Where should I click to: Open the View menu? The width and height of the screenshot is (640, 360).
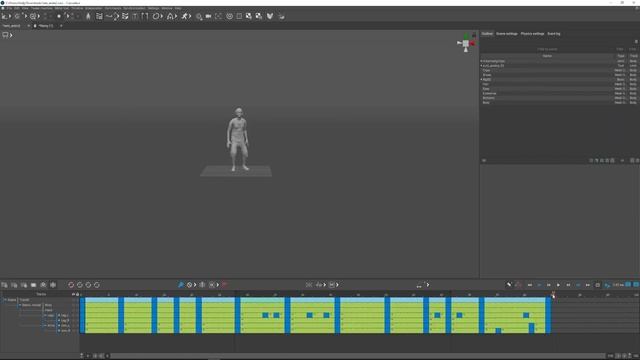tap(25, 8)
